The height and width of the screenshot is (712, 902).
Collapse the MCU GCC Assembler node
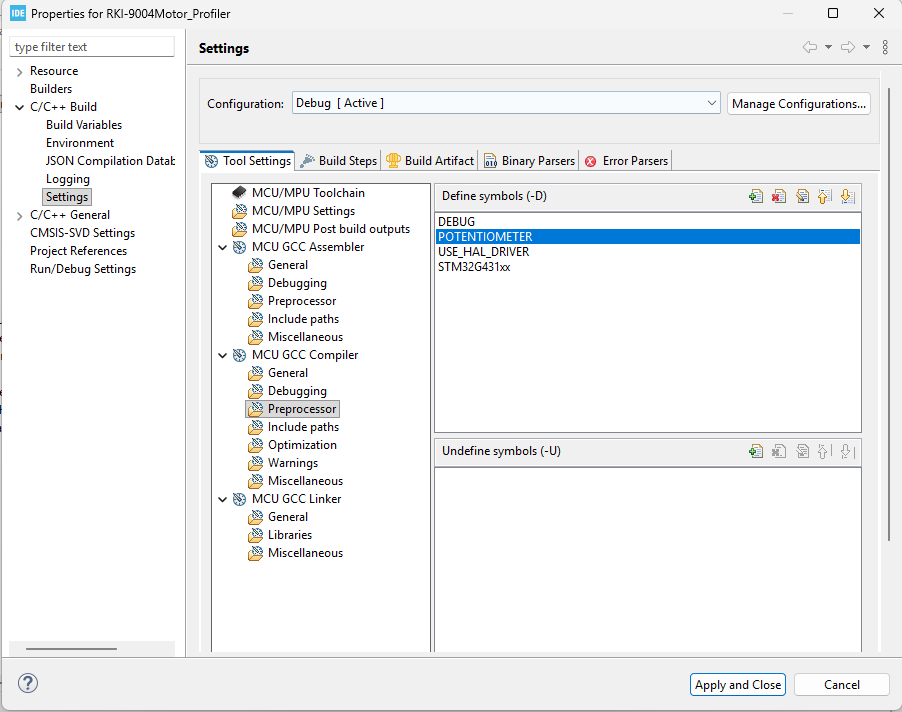pos(223,247)
